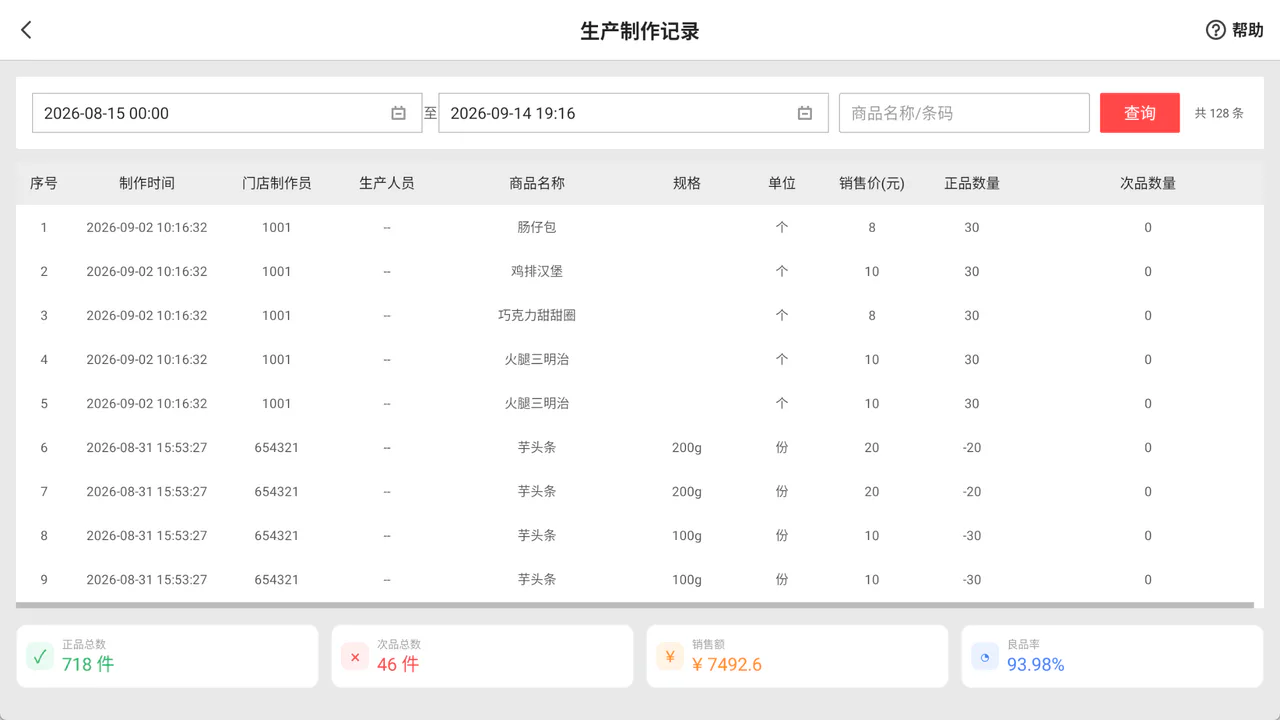Click 100g spec in row 8
Image resolution: width=1280 pixels, height=720 pixels.
(x=687, y=535)
